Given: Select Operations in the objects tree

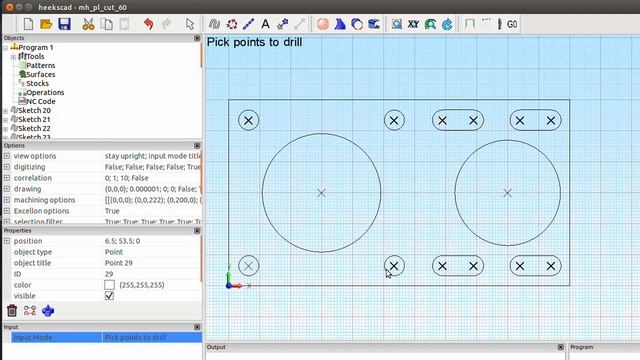Looking at the screenshot, I should [45, 92].
